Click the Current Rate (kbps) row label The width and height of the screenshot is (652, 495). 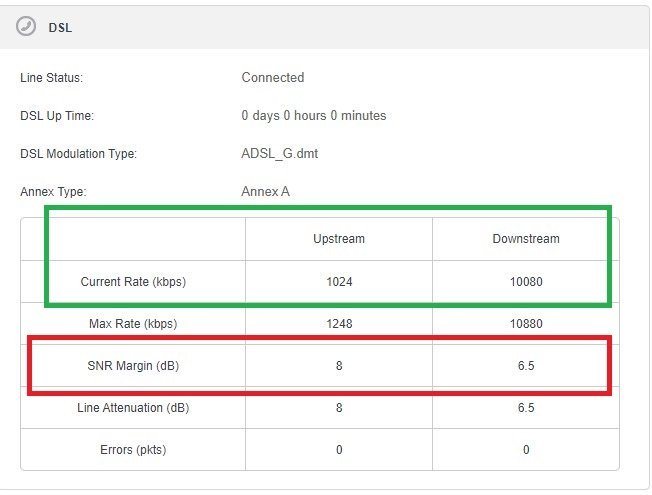tap(133, 282)
